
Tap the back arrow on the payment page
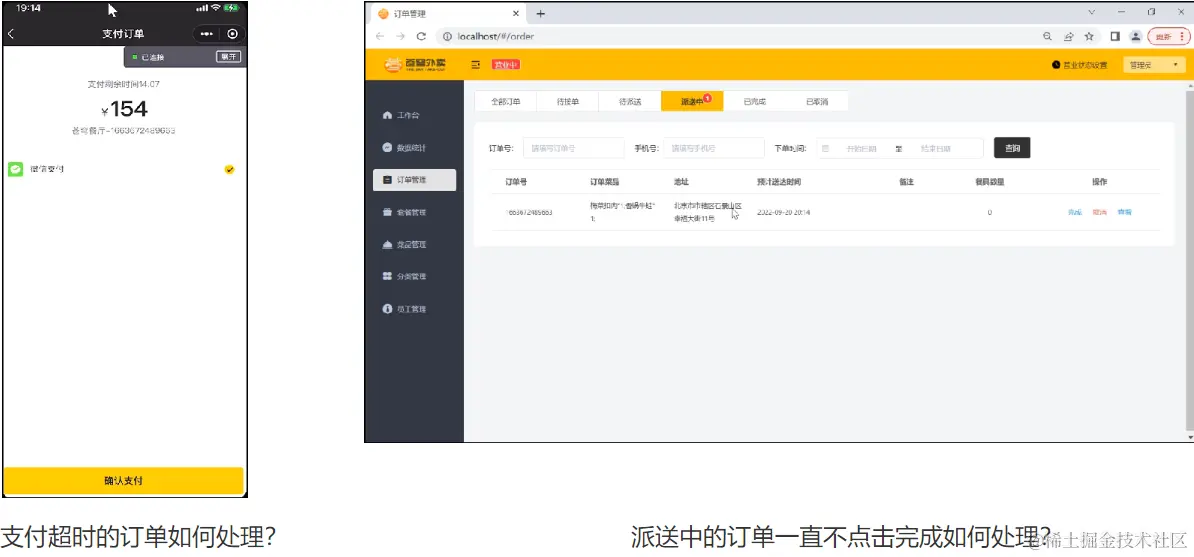11,34
